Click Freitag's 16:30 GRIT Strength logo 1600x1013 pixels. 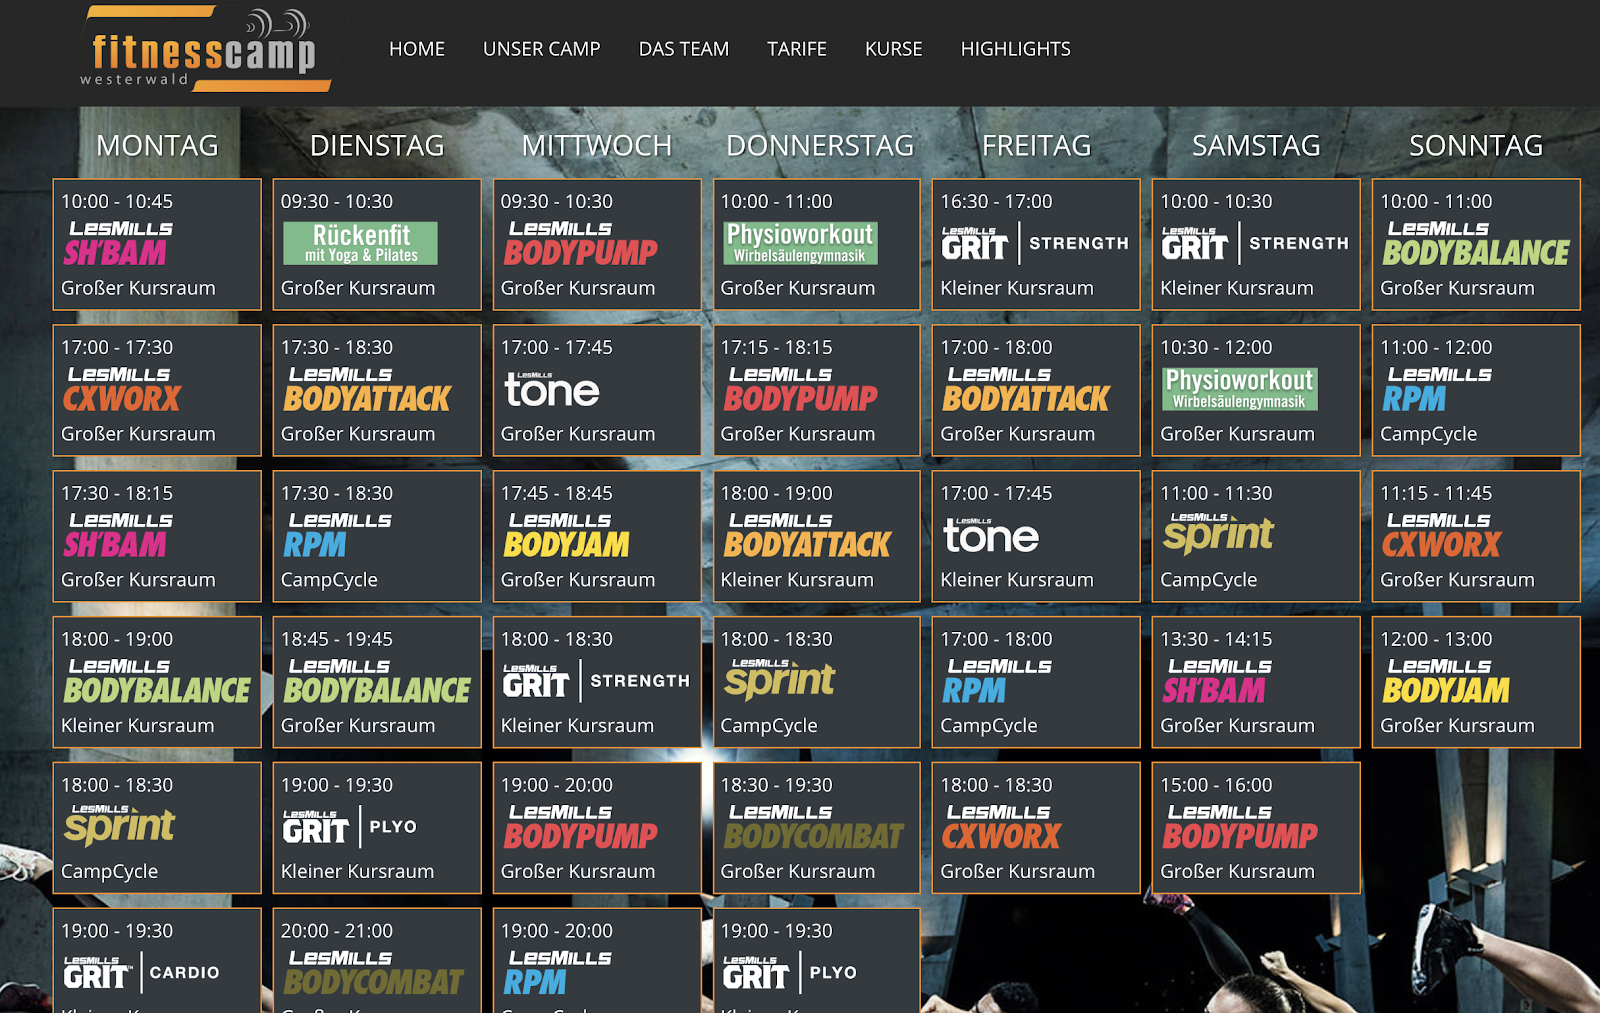(x=1035, y=243)
